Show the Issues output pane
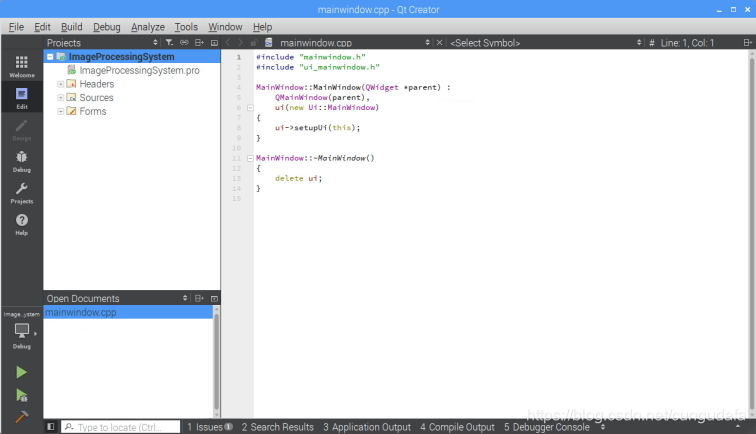The image size is (756, 434). [x=210, y=427]
